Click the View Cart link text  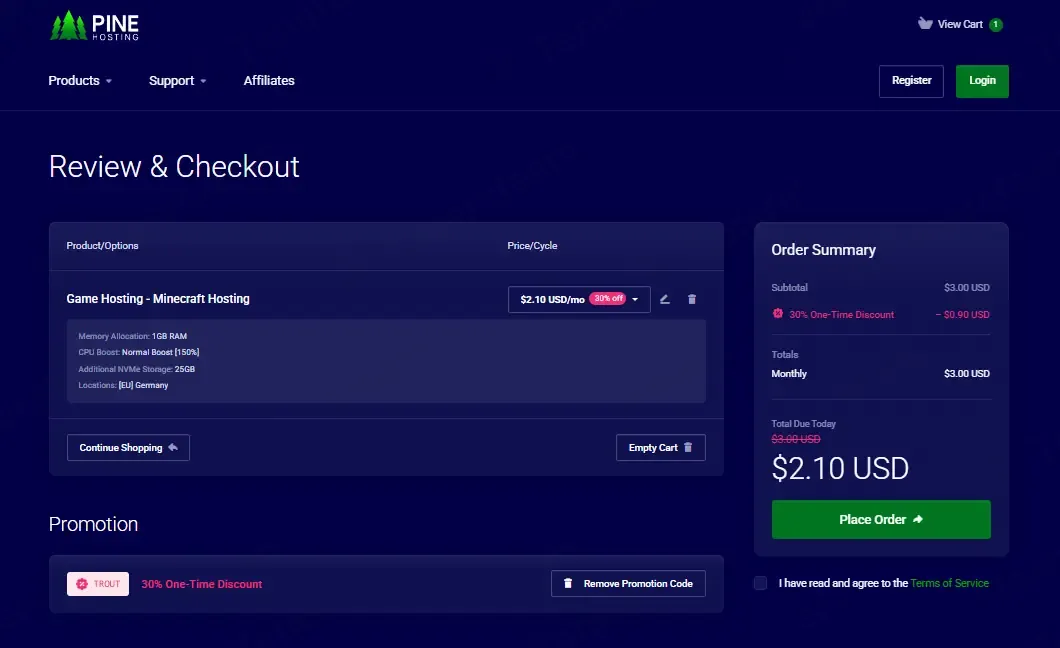tap(960, 24)
